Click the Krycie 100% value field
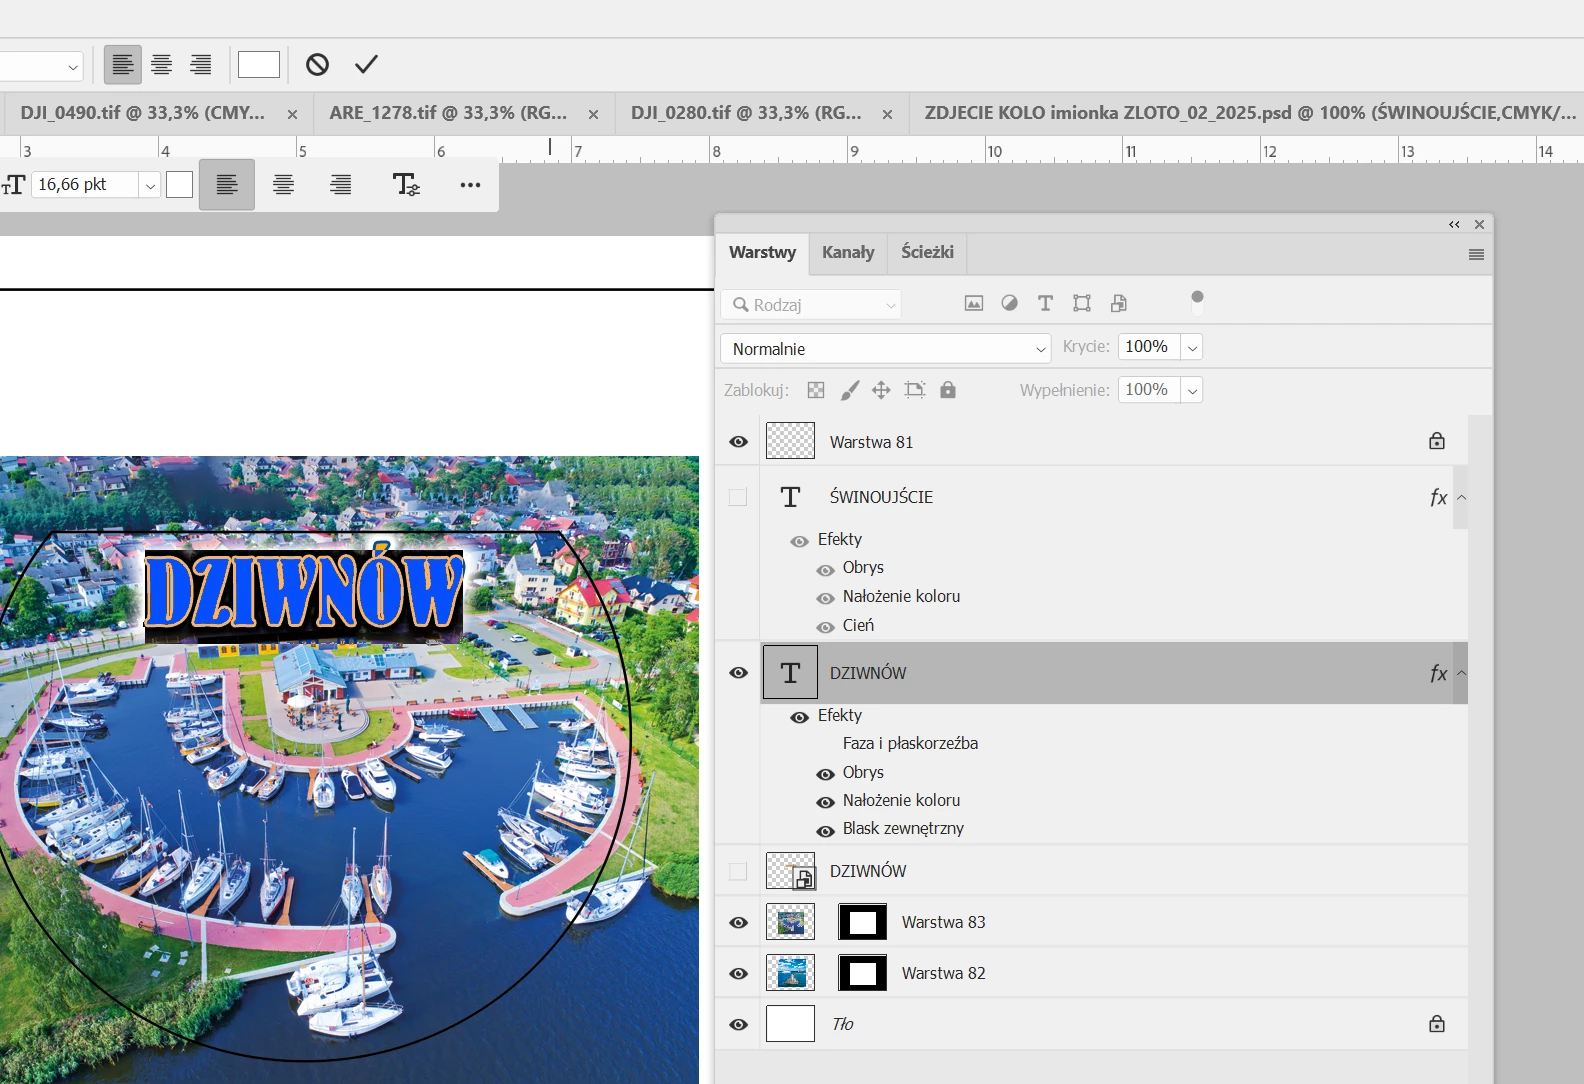Image resolution: width=1584 pixels, height=1084 pixels. click(x=1149, y=347)
